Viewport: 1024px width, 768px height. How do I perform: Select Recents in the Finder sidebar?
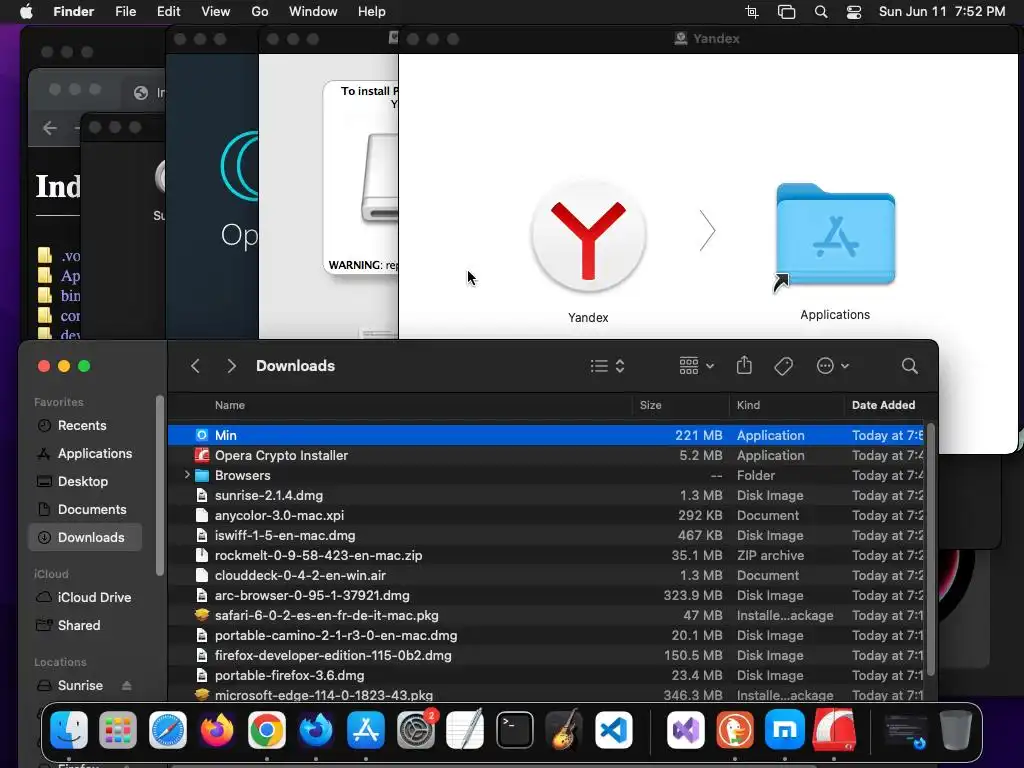(x=85, y=425)
